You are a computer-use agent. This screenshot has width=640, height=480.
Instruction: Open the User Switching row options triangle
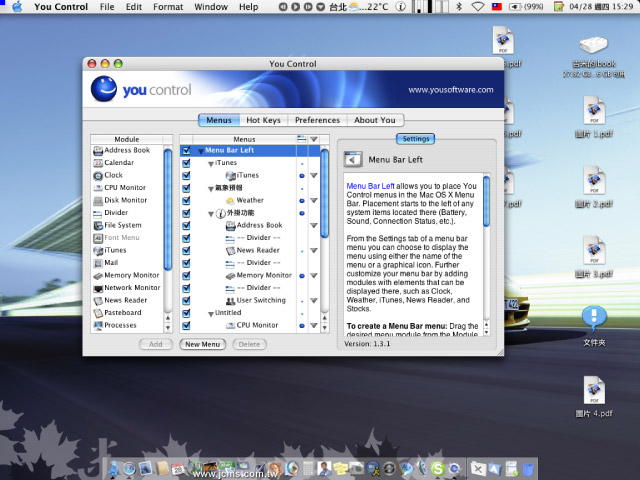[x=313, y=300]
